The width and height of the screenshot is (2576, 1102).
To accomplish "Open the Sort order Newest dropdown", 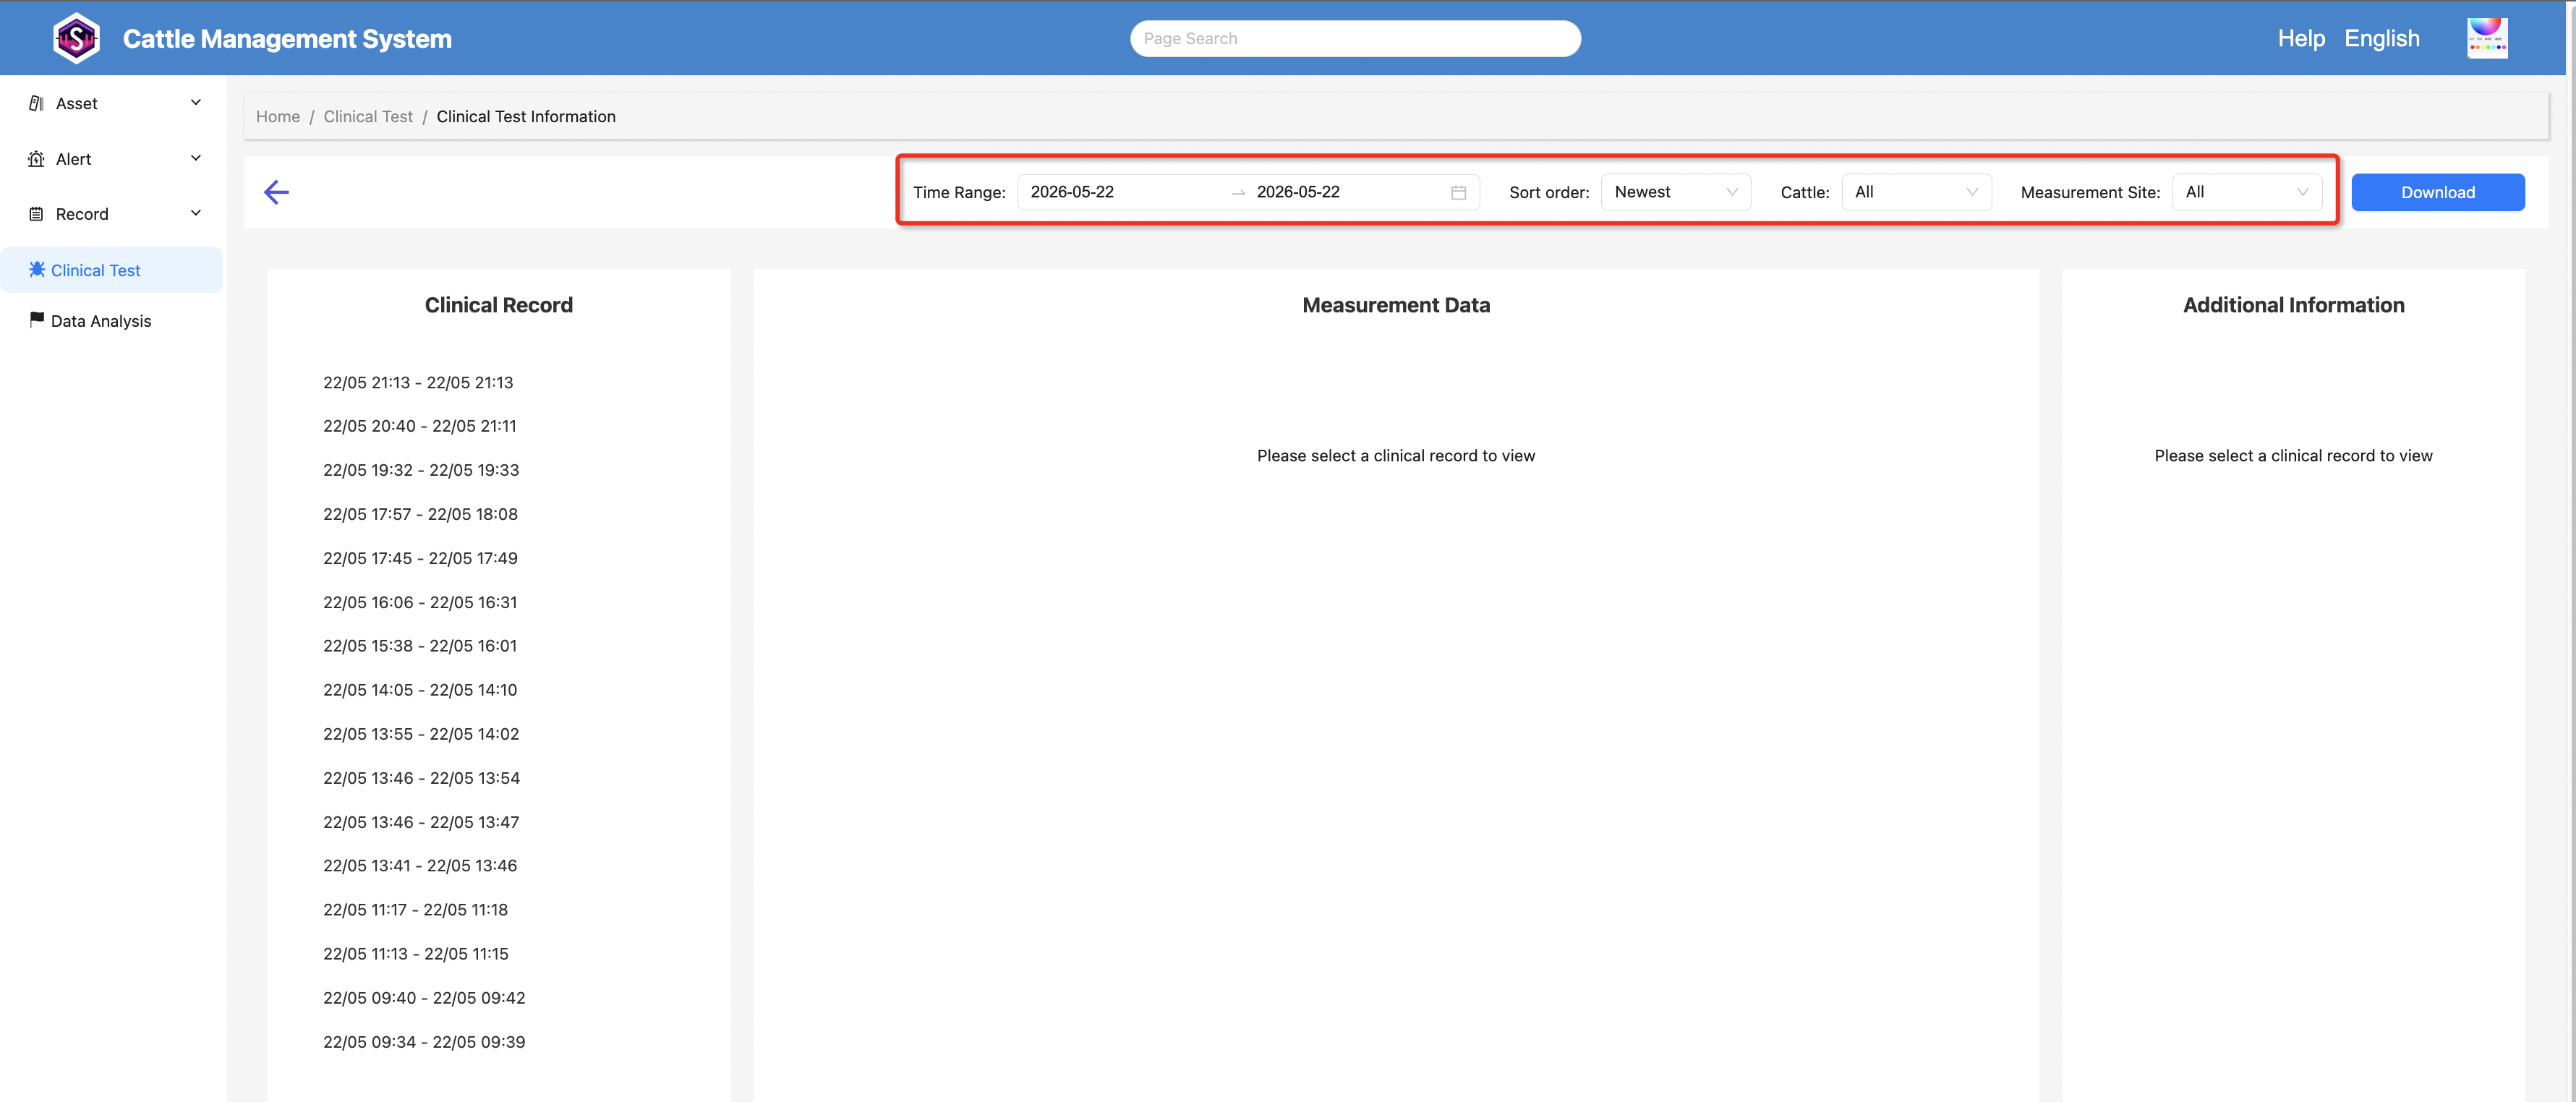I will pyautogui.click(x=1675, y=192).
